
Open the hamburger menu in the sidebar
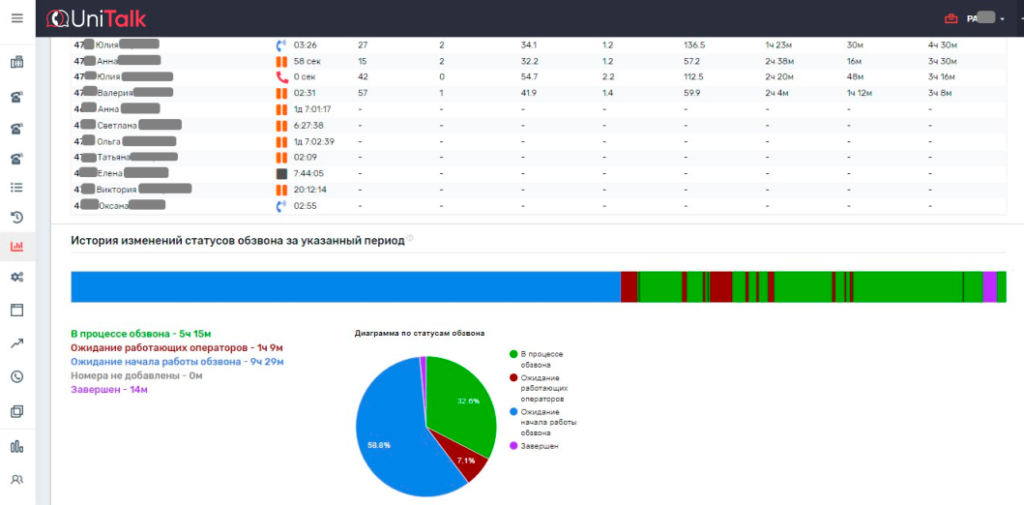16,18
